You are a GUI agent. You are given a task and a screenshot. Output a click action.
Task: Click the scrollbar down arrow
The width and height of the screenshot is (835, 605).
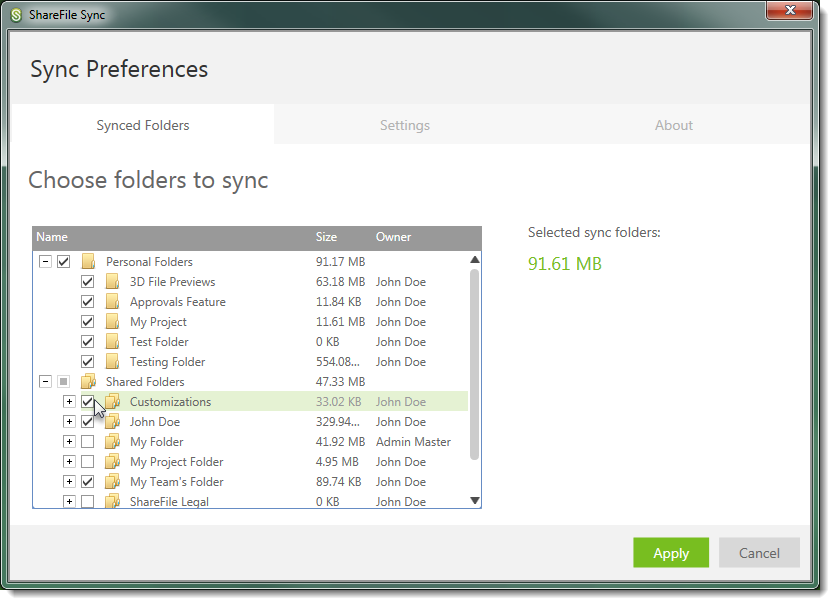(x=474, y=500)
